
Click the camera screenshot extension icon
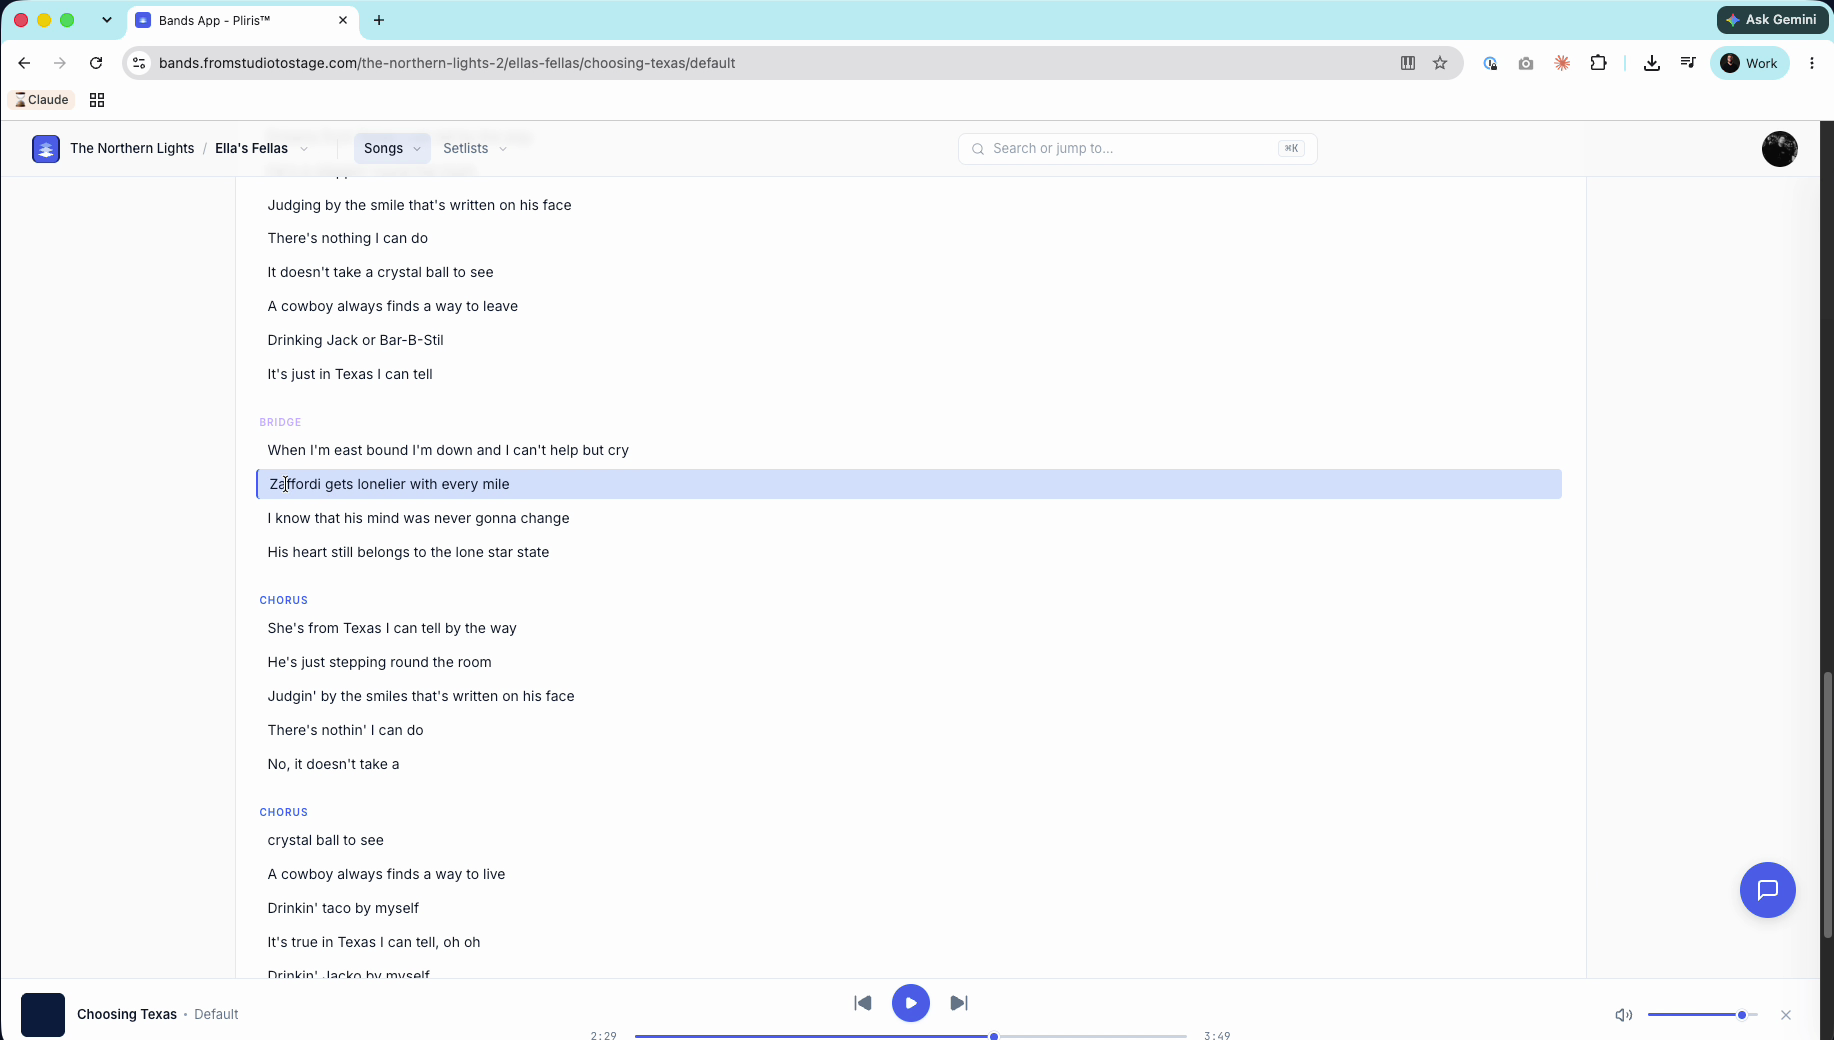(x=1526, y=63)
